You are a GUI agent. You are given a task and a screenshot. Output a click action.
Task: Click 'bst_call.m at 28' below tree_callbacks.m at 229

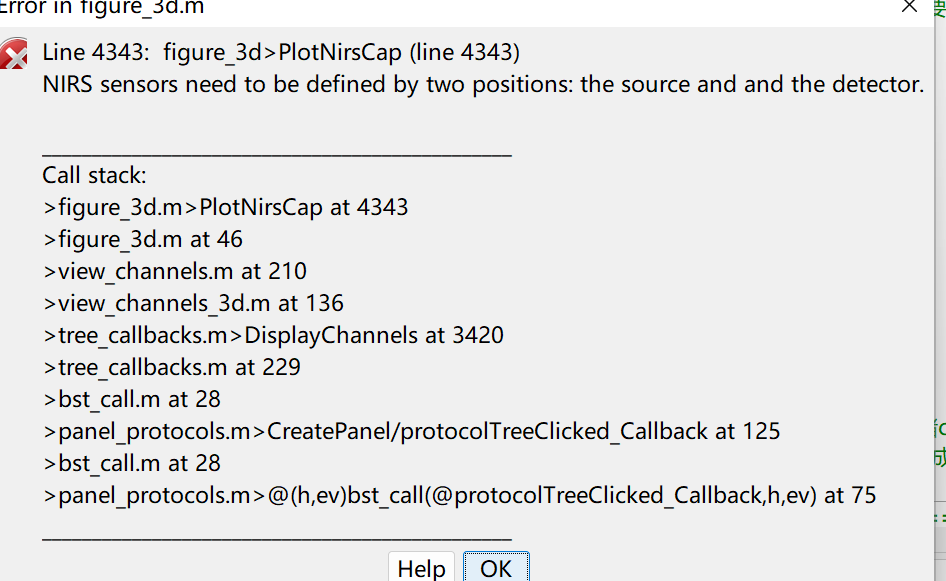132,399
